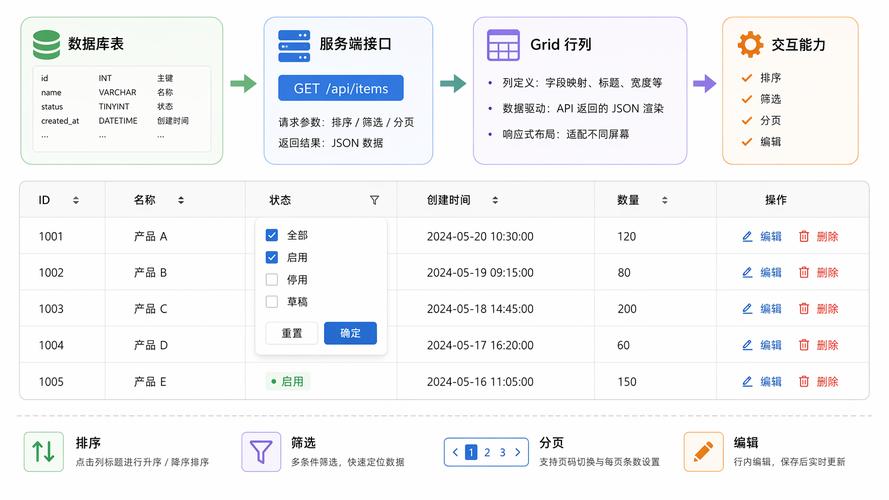The width and height of the screenshot is (889, 500).
Task: Click 编辑 link in row 1003
Action: coord(771,309)
